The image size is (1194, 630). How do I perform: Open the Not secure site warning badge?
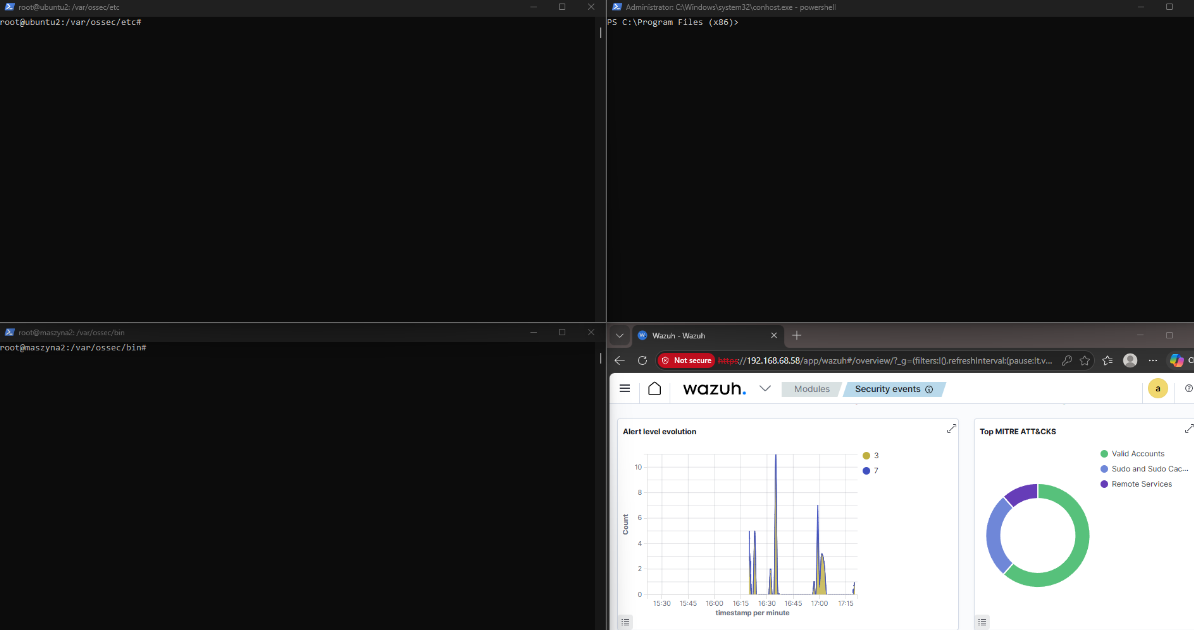686,360
